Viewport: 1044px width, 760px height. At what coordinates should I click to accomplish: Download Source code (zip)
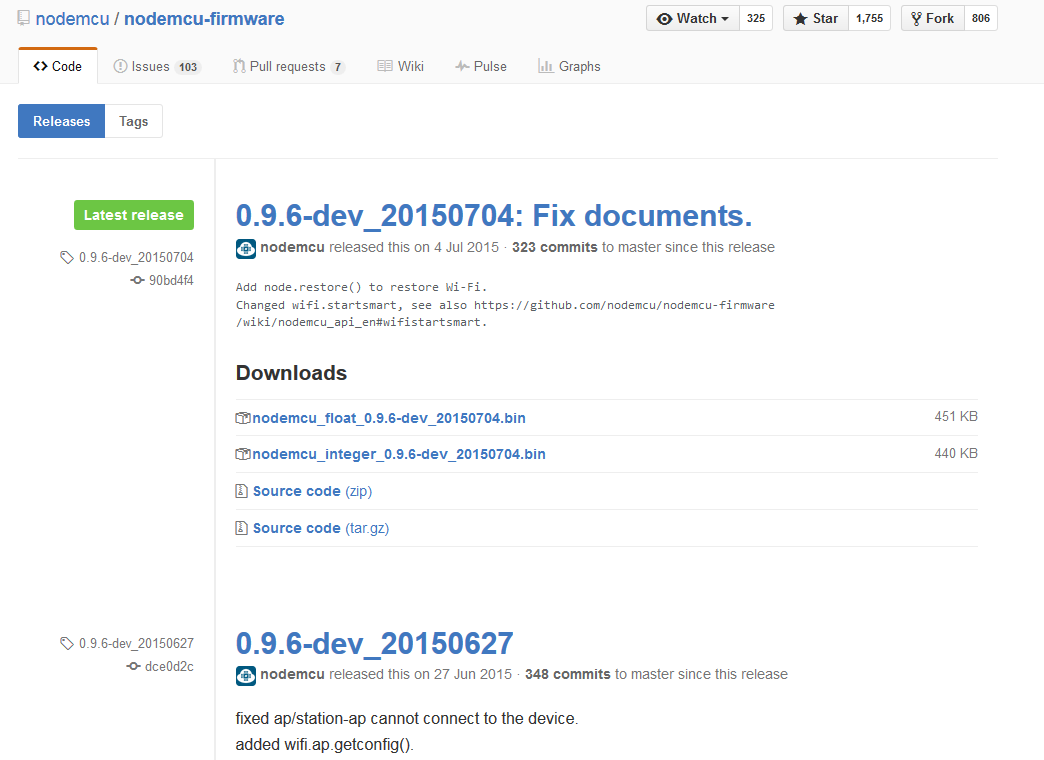pyautogui.click(x=312, y=491)
